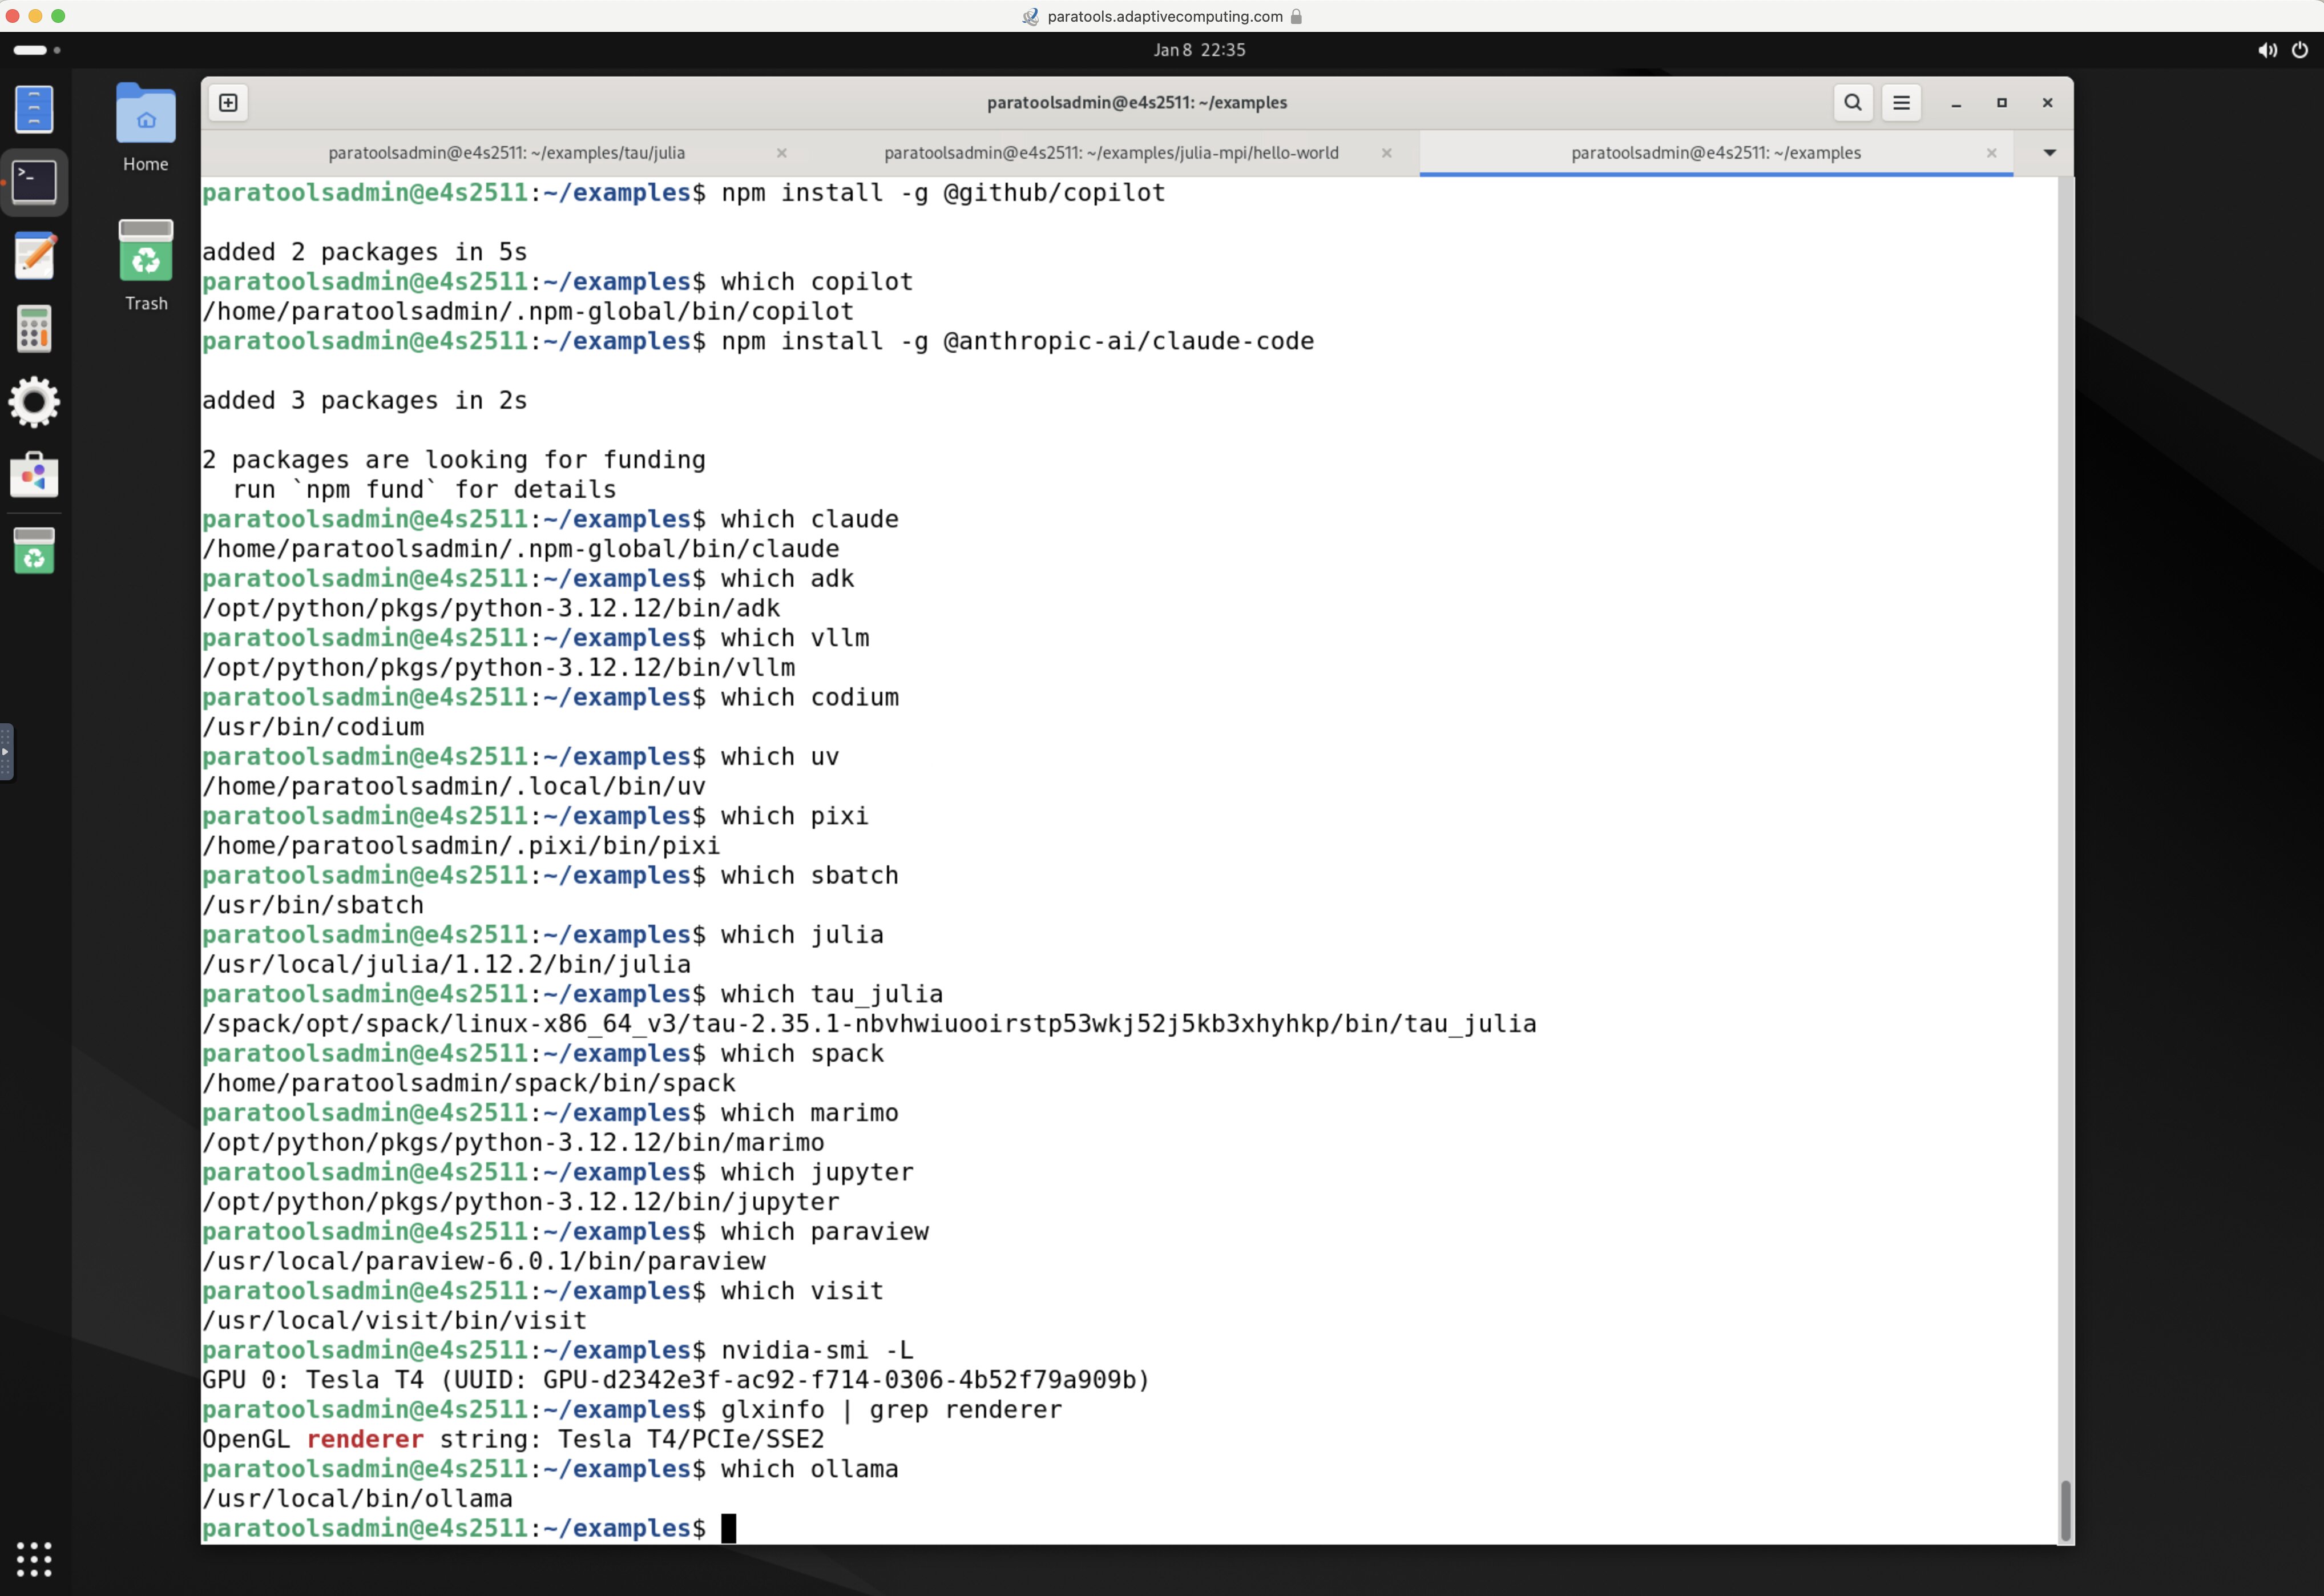Open the Calculator from the dock
2324x1596 pixels.
pos(34,329)
